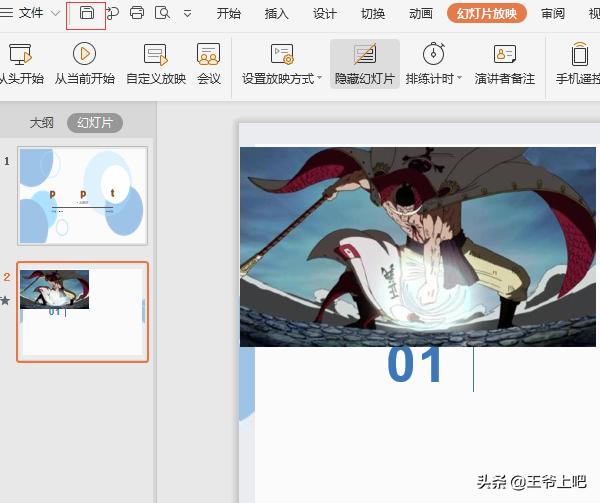Click the Save icon in quick toolbar
This screenshot has height=503, width=600.
(86, 14)
